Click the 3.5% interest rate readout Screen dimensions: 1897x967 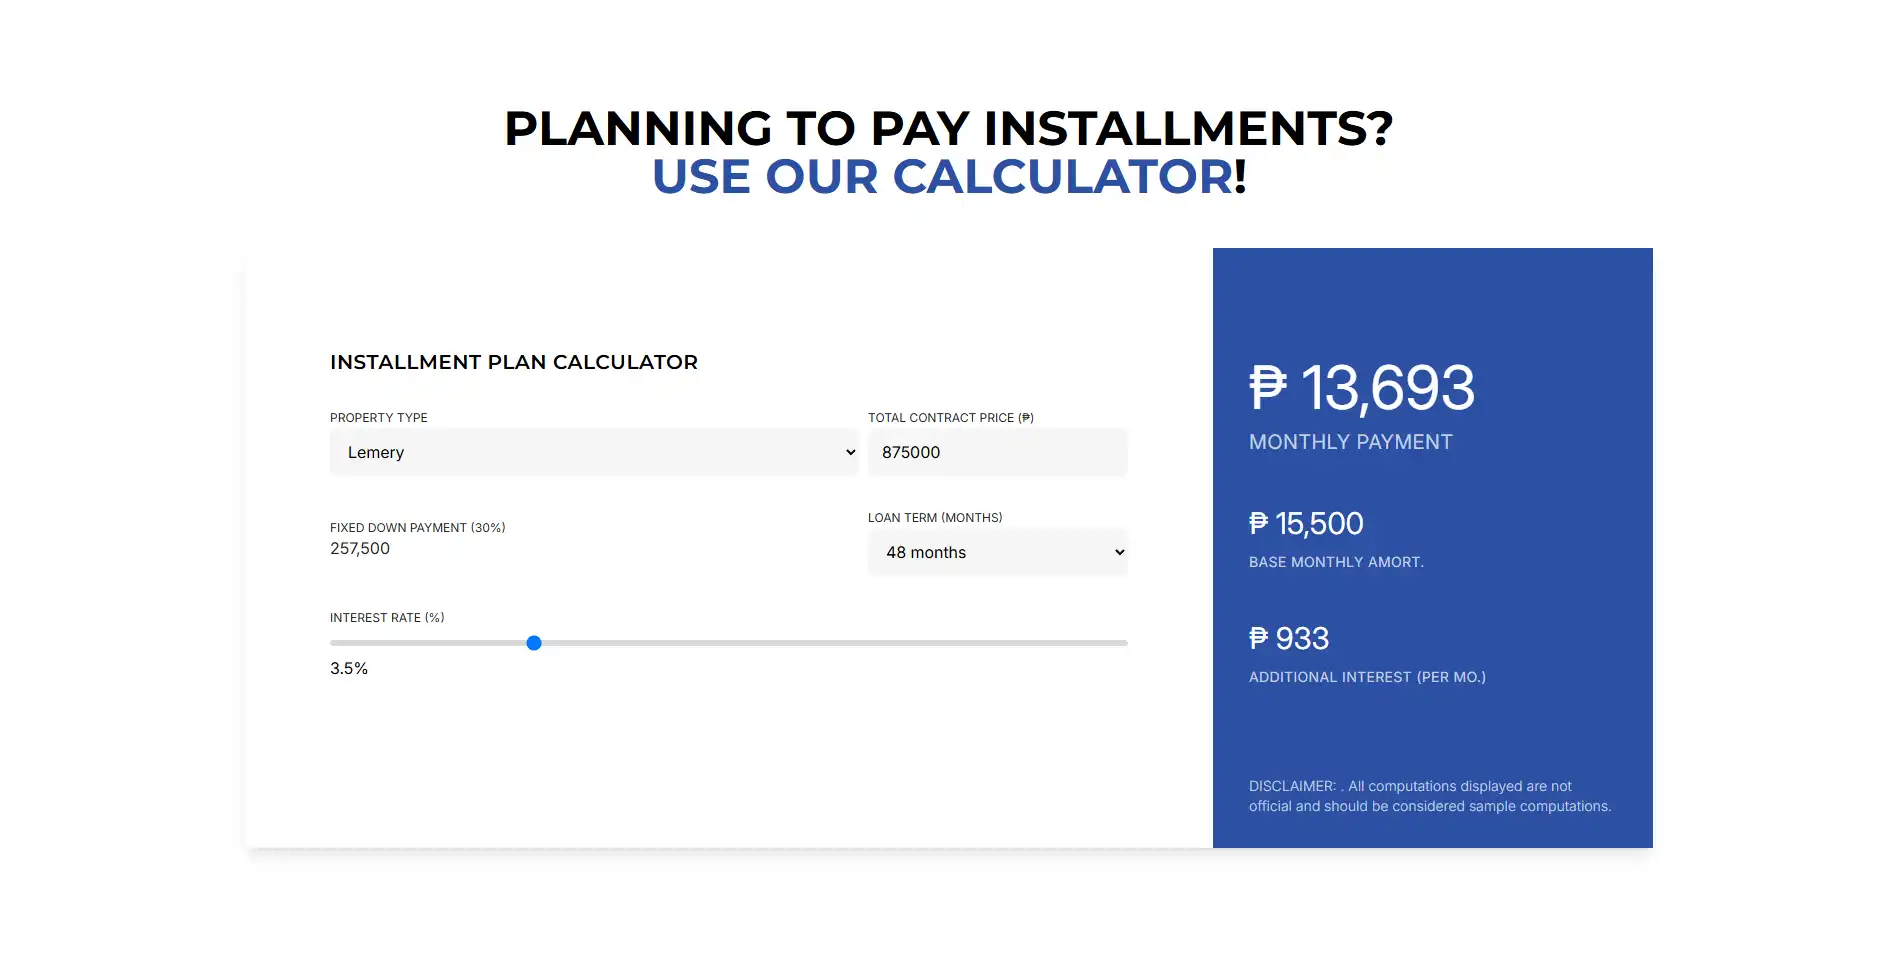coord(349,668)
